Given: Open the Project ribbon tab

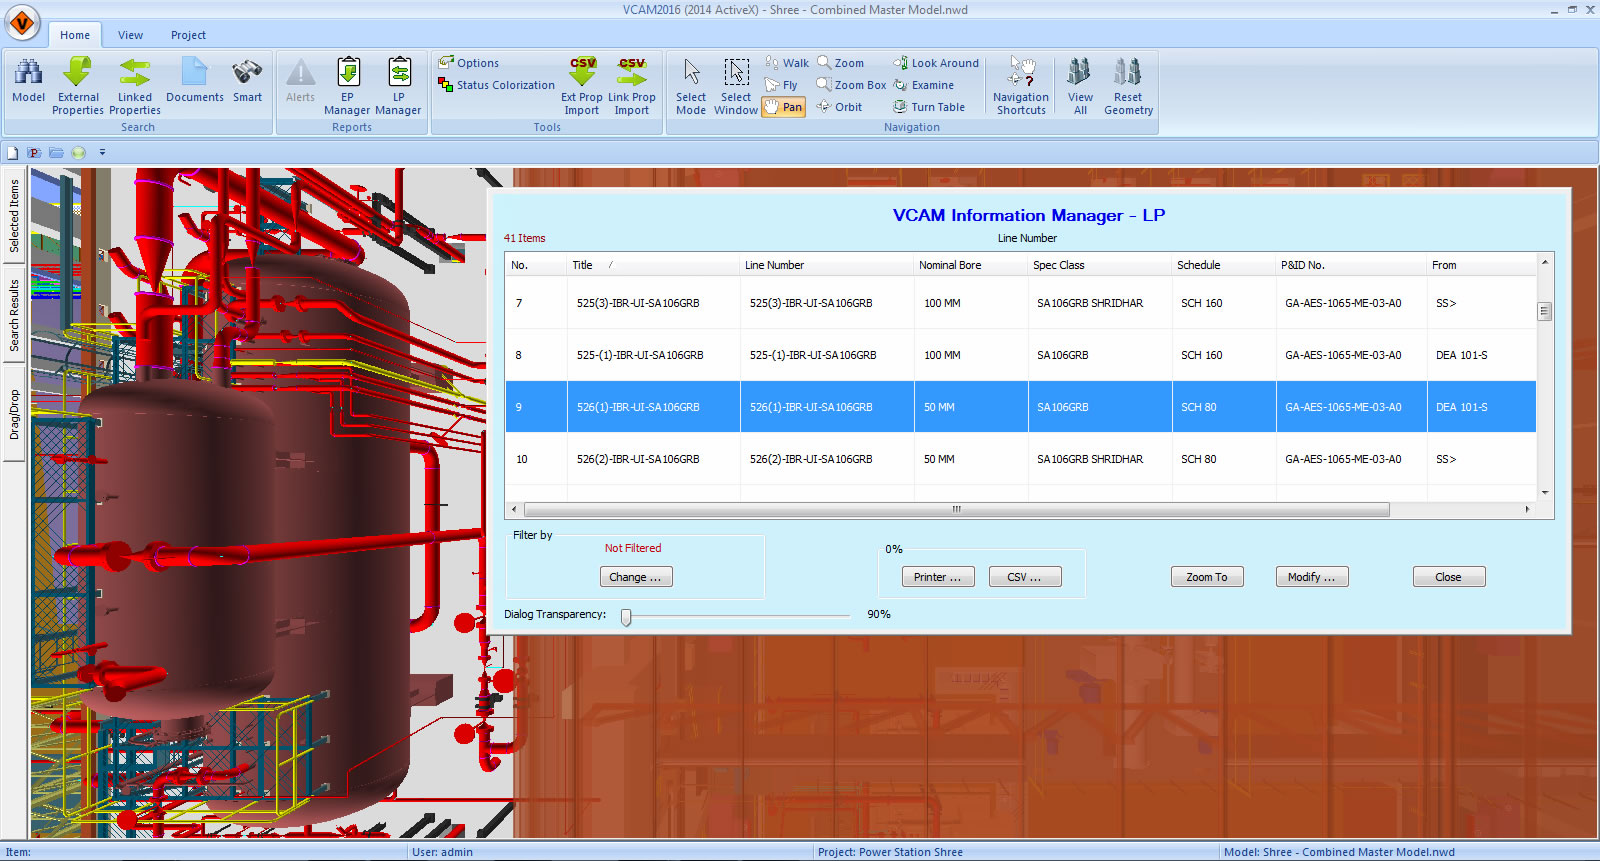Looking at the screenshot, I should pos(188,35).
